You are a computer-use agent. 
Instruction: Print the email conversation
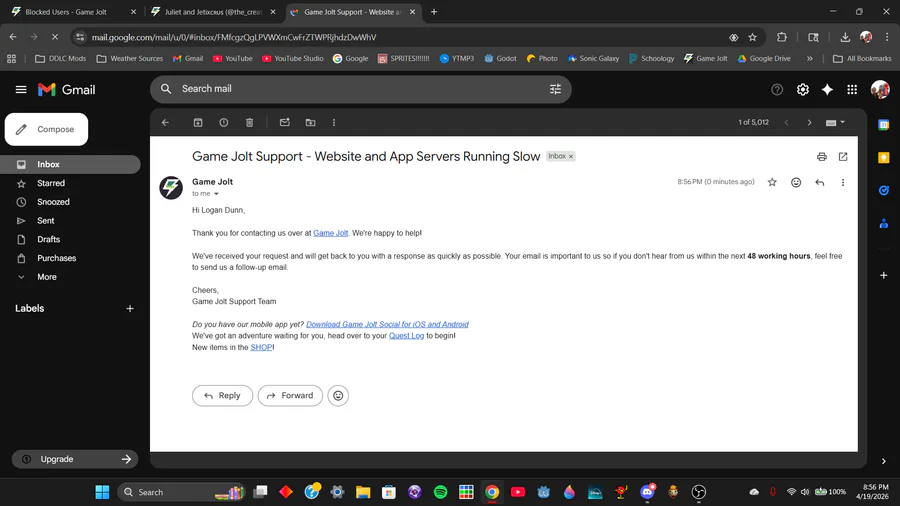point(822,157)
